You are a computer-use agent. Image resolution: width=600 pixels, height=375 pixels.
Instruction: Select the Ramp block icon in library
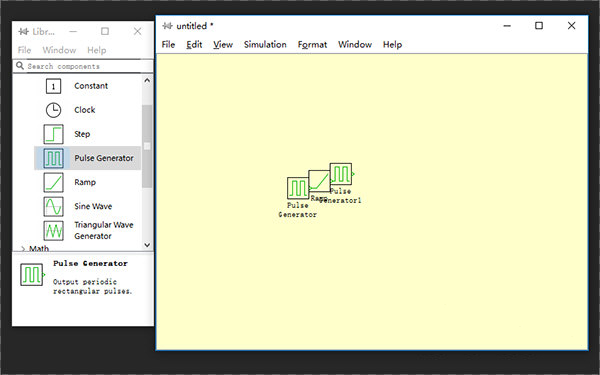pos(53,182)
